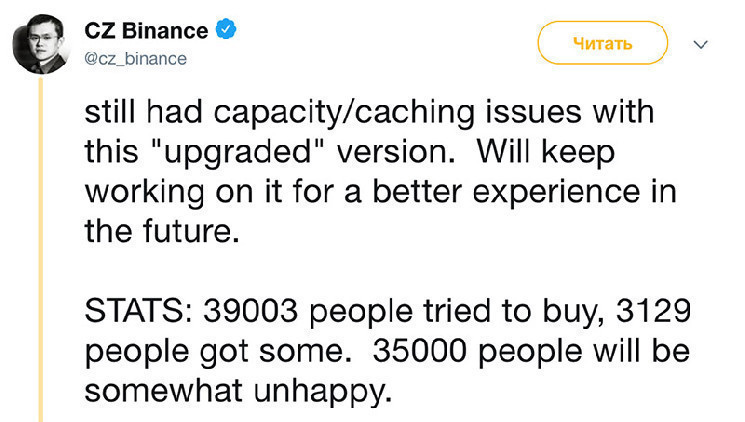This screenshot has width=745, height=422.
Task: Click the phrase 'the future.' in the tweet
Action: pos(162,231)
